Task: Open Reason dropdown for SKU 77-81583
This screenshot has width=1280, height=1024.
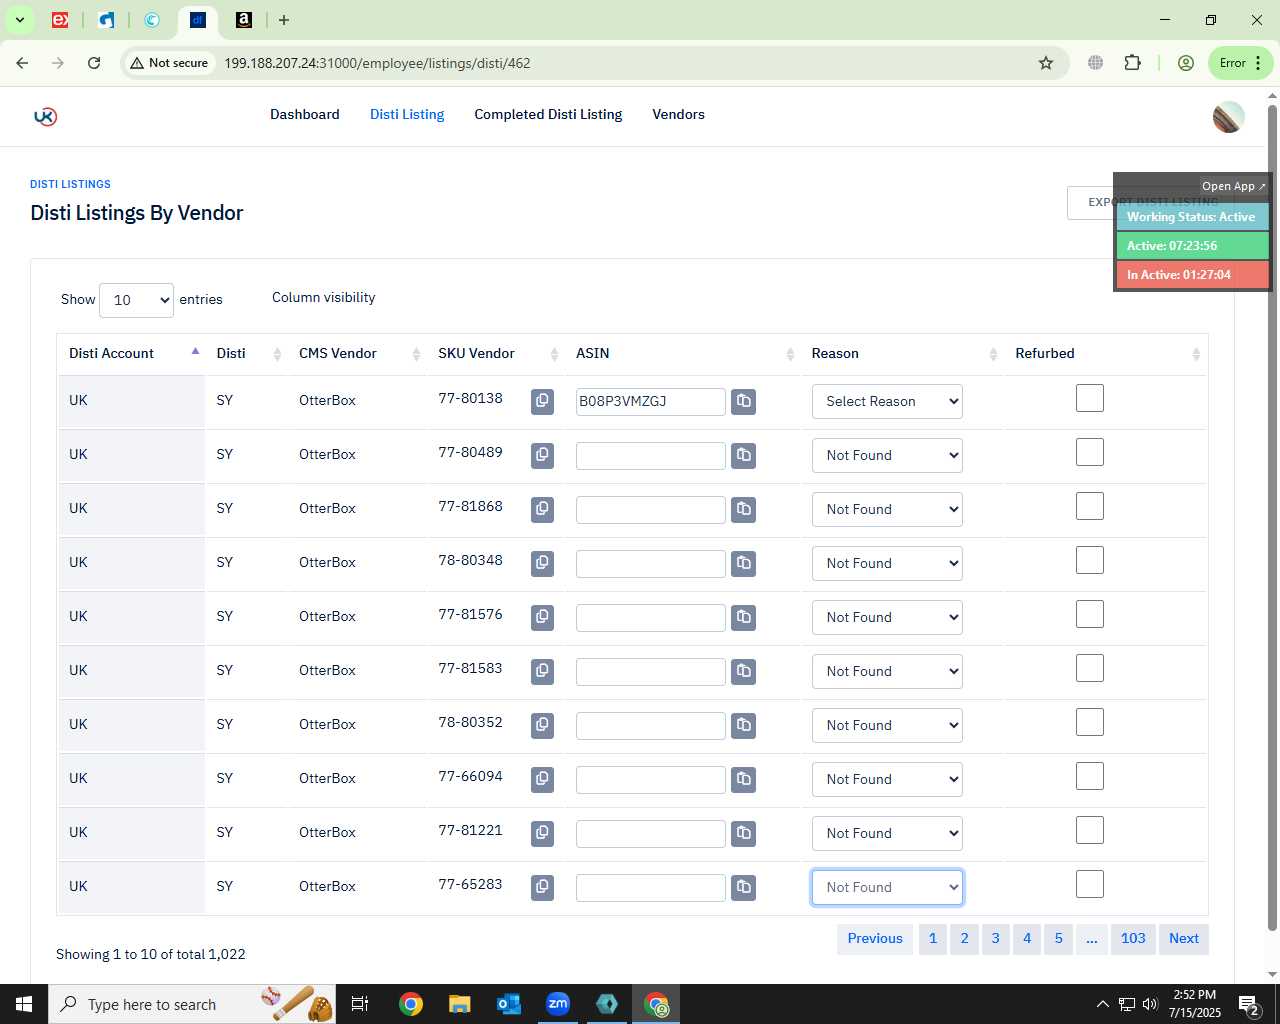Action: point(887,671)
